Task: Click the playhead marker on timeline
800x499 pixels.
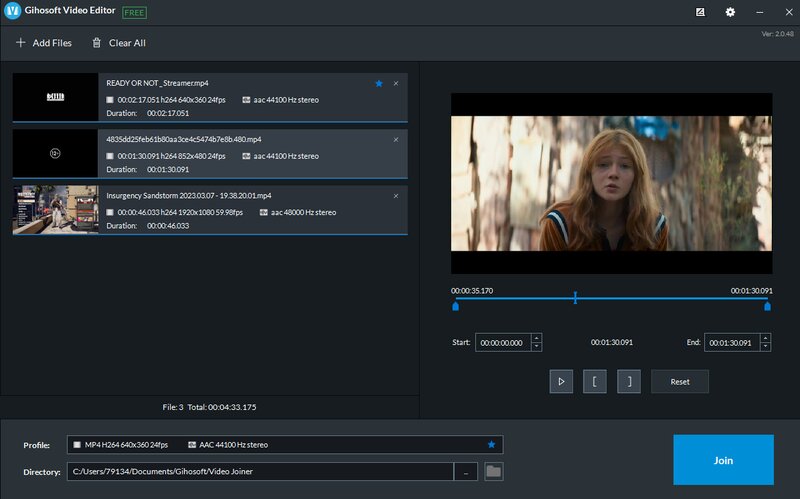Action: click(x=575, y=298)
